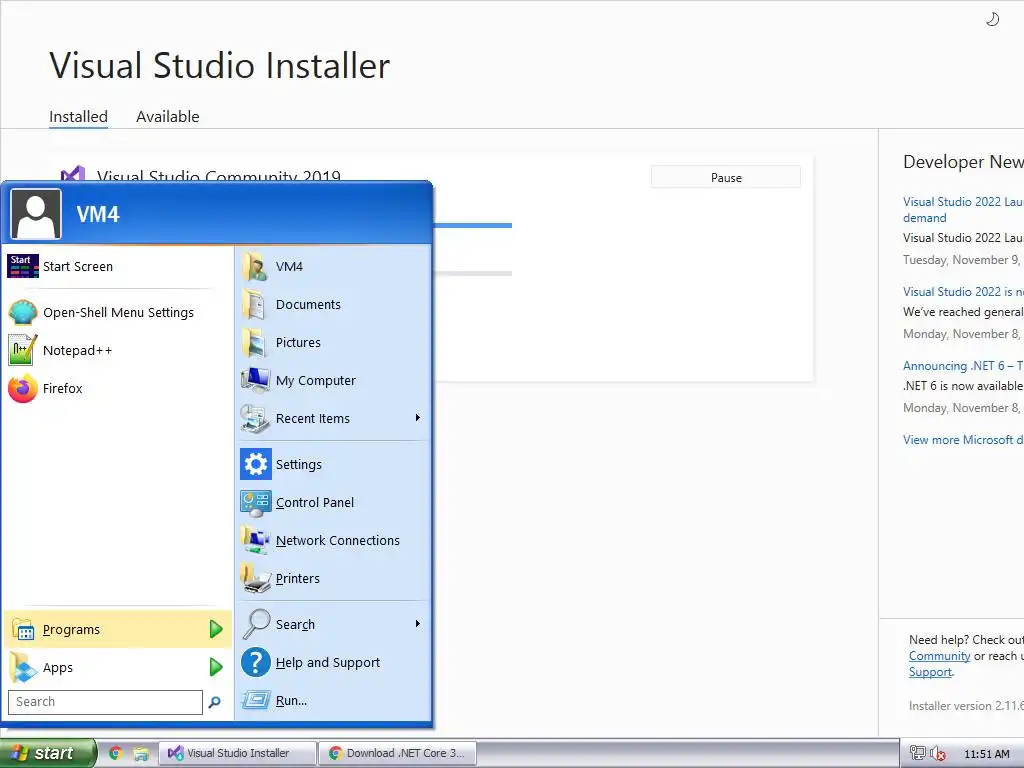This screenshot has width=1024, height=768.
Task: Click the start menu Search input field
Action: click(105, 702)
